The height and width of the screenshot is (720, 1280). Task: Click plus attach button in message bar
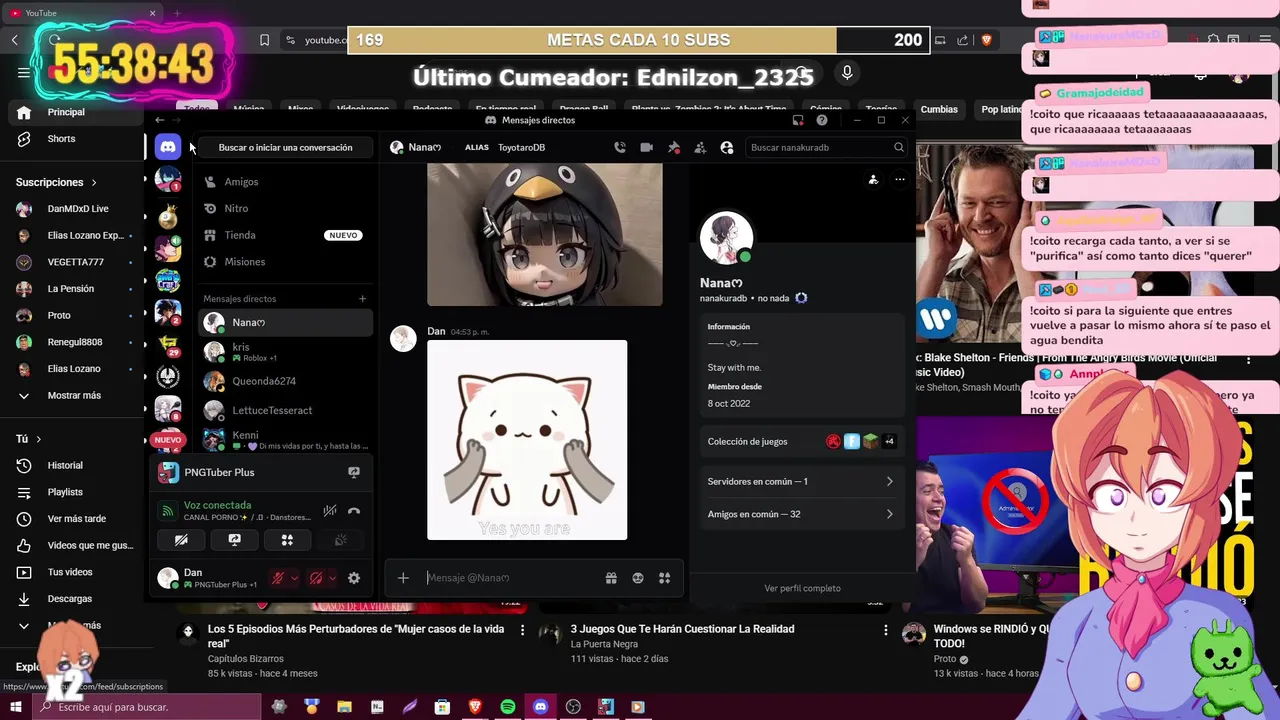pyautogui.click(x=403, y=578)
